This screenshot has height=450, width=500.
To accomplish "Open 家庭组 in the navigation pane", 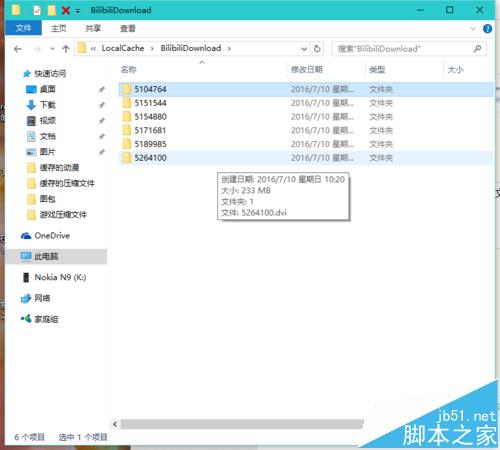I will tap(46, 319).
